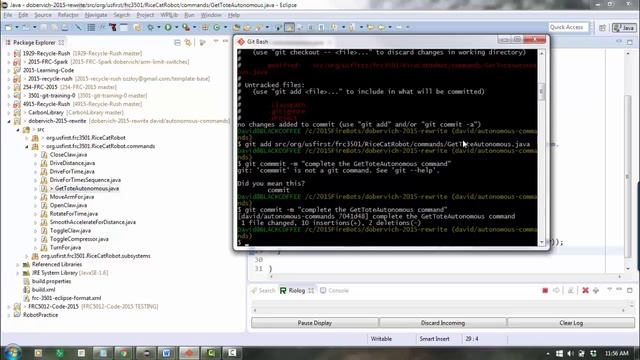Switch to the Search tab

[x=263, y=291]
